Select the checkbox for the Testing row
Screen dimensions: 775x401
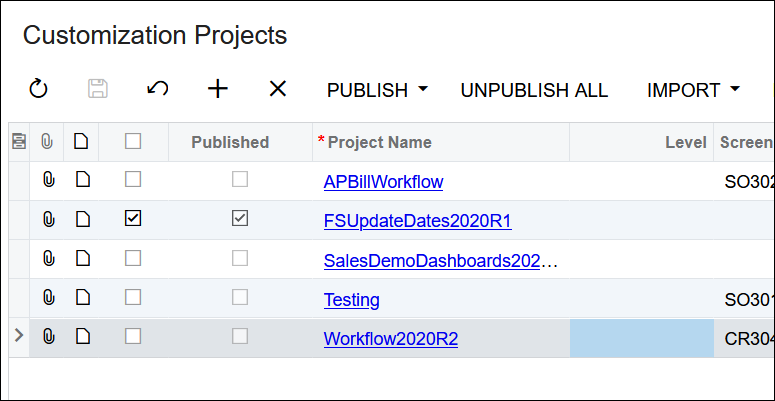[133, 298]
